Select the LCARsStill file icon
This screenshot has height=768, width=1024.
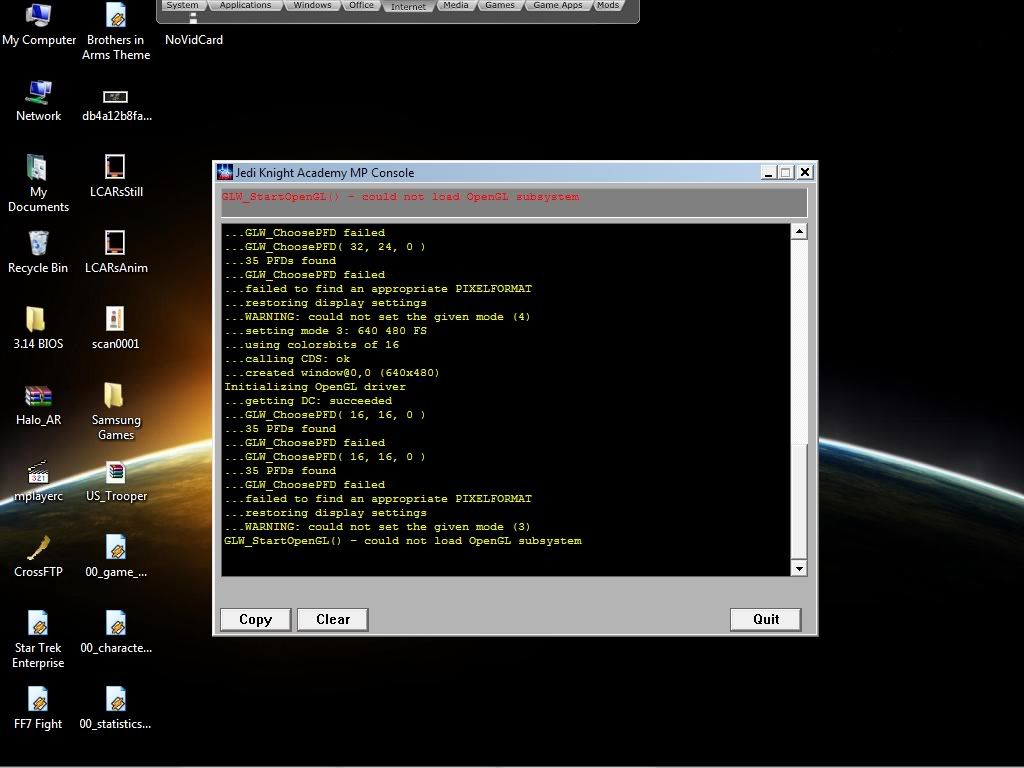116,176
